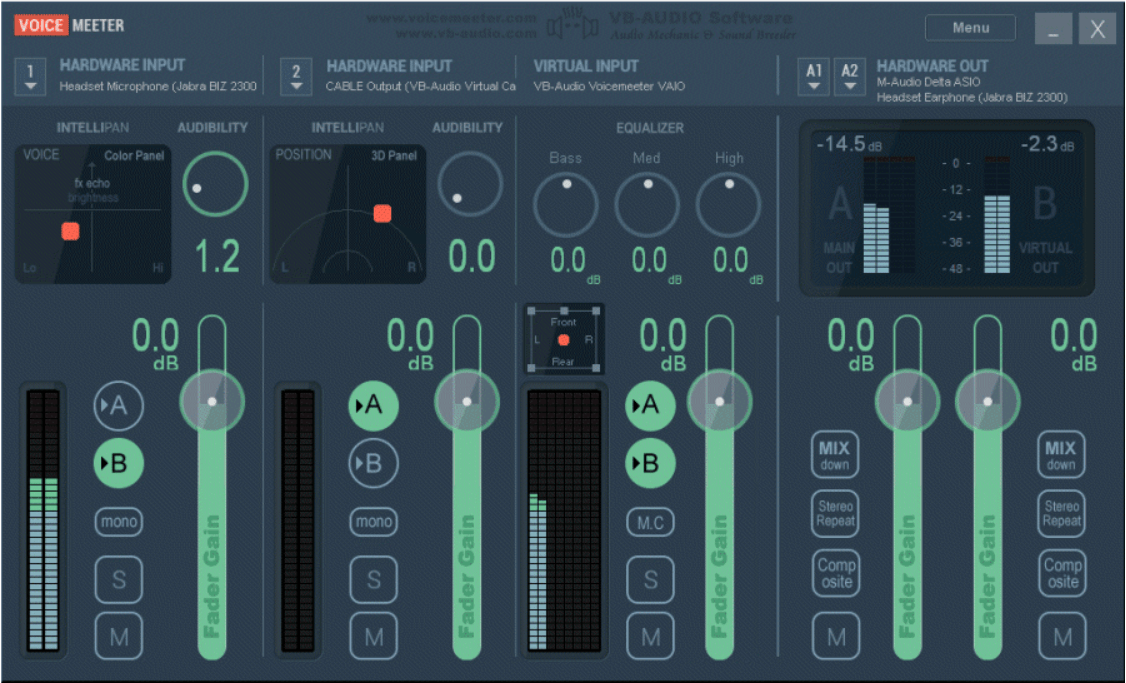Enable mono on hardware input 1
This screenshot has height=683, width=1126.
(118, 521)
